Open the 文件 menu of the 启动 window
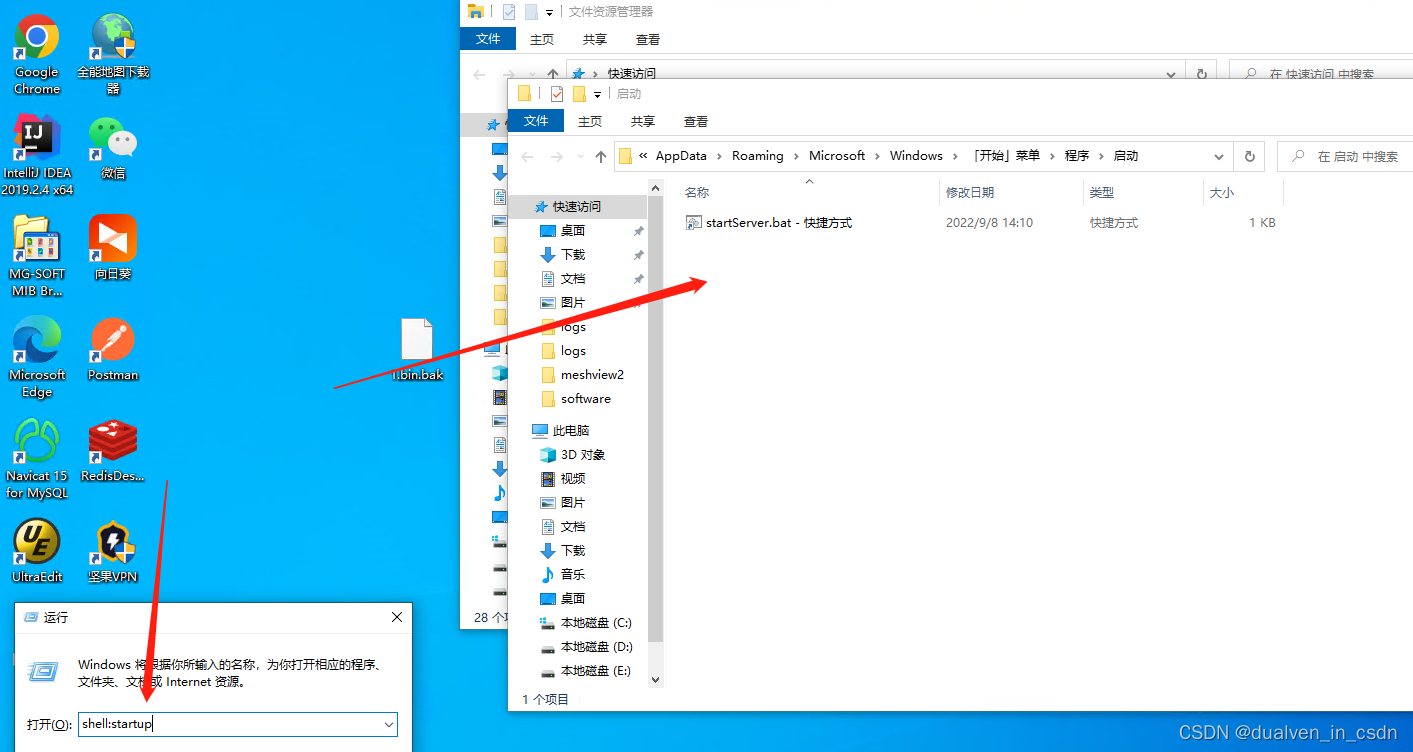The height and width of the screenshot is (752, 1413). (536, 120)
